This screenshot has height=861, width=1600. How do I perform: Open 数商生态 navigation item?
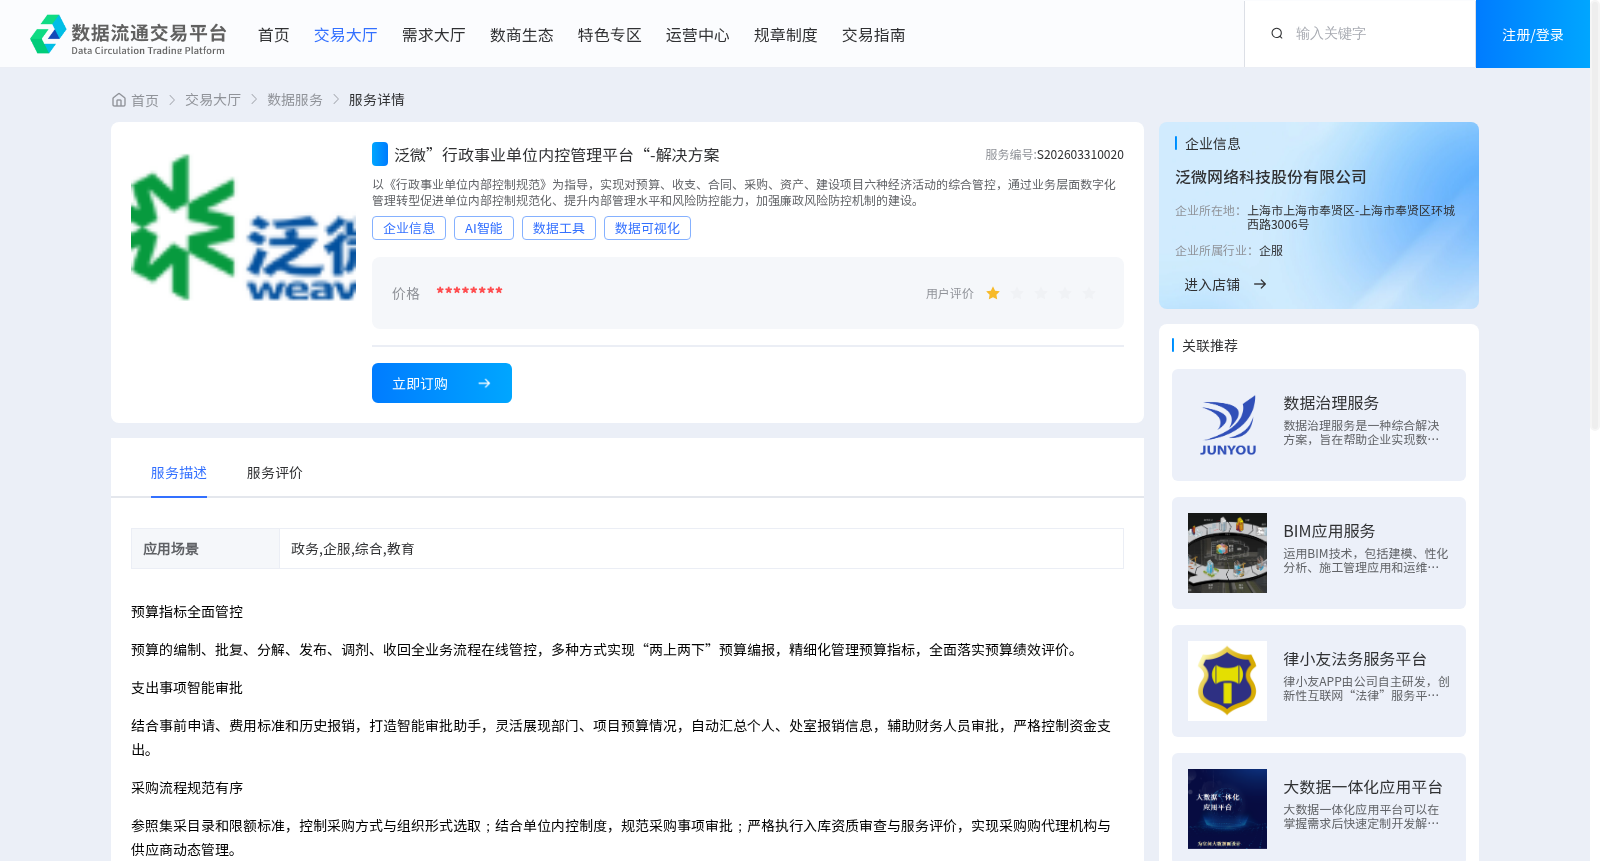click(x=522, y=35)
